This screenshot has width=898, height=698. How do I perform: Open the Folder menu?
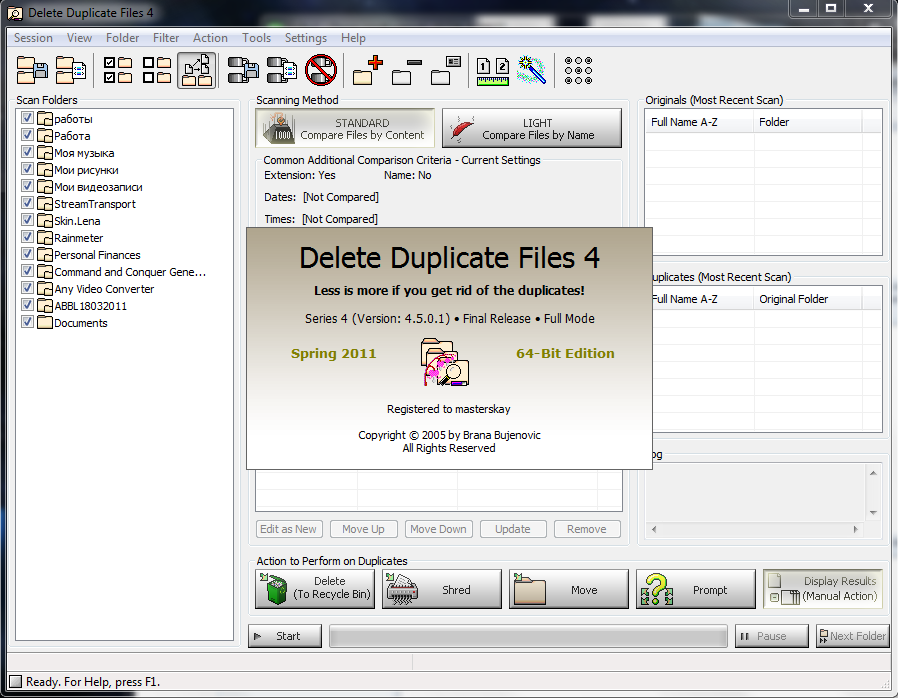coord(123,38)
